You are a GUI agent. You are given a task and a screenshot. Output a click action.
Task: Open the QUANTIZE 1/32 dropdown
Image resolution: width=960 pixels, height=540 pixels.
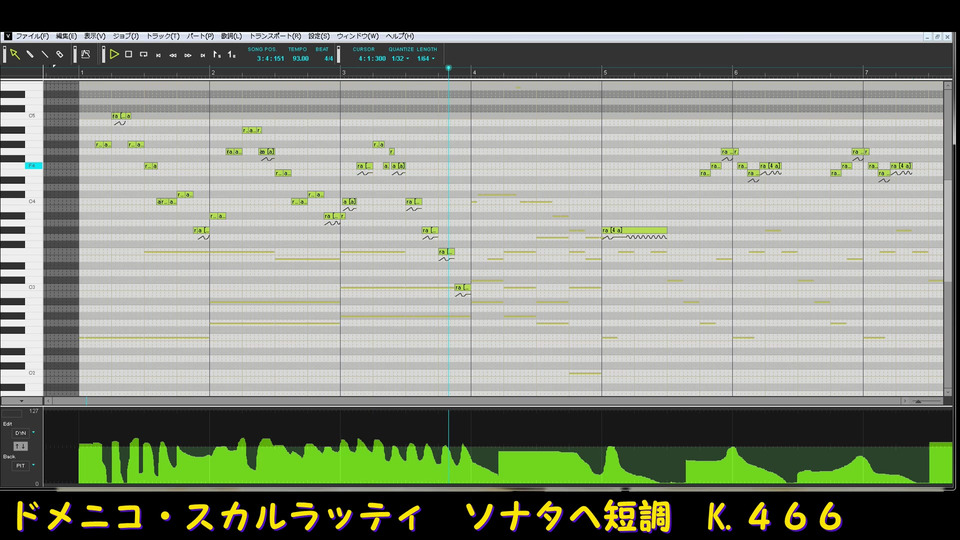(400, 59)
